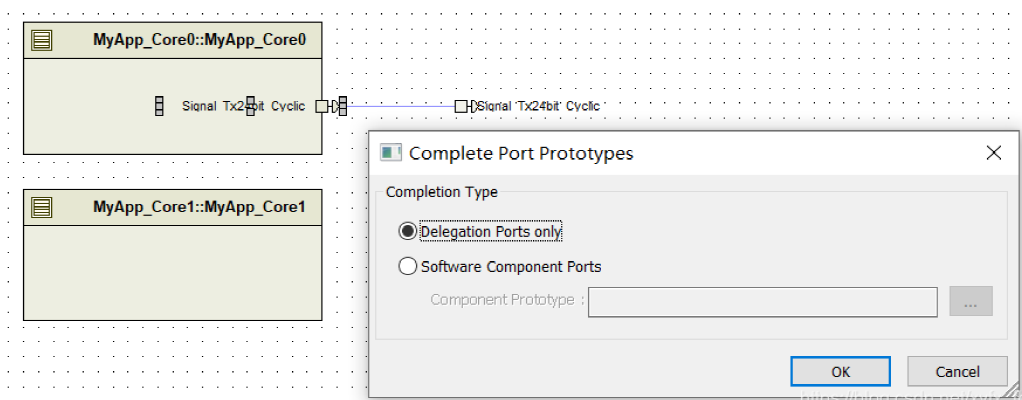Select MyApp_Core0::MyApp_Core0 title text
The width and height of the screenshot is (1022, 400).
[x=199, y=40]
